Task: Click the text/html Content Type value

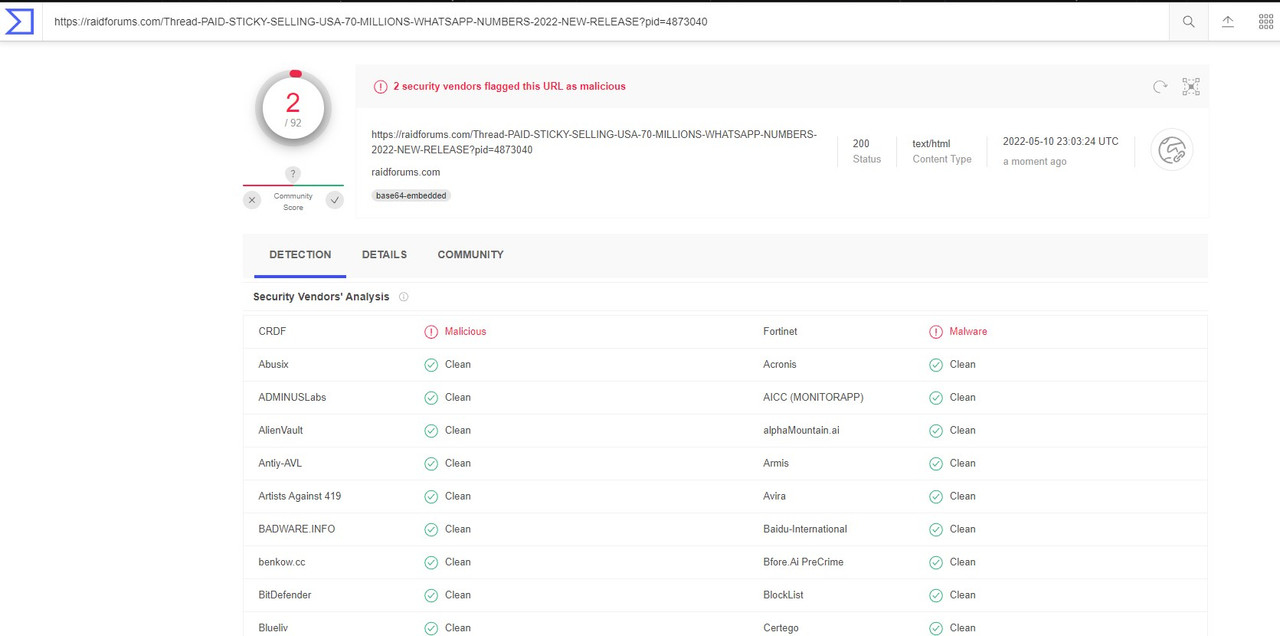Action: coord(931,144)
